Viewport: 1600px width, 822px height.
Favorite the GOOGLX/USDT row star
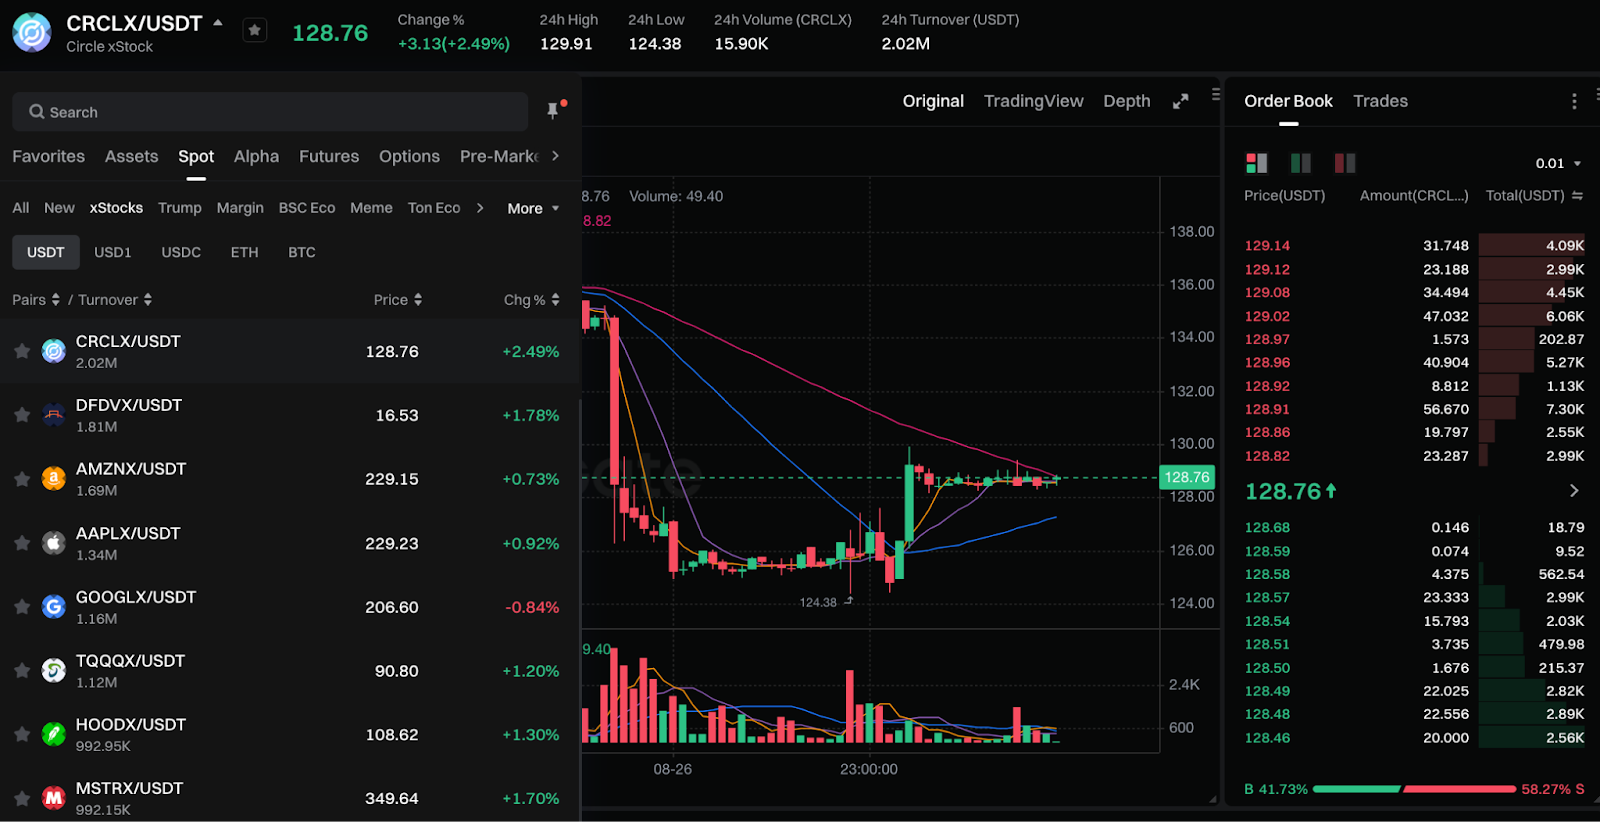pos(22,607)
